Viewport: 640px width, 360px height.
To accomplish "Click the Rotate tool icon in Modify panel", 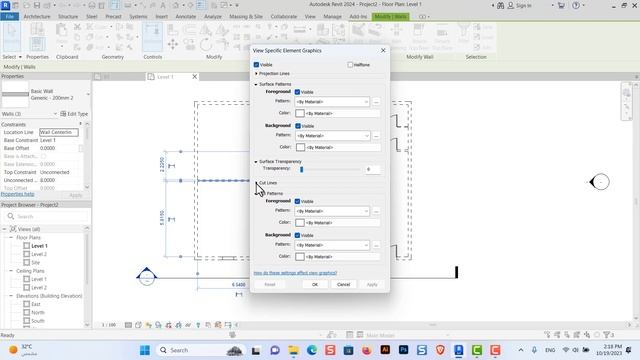I will (x=206, y=44).
